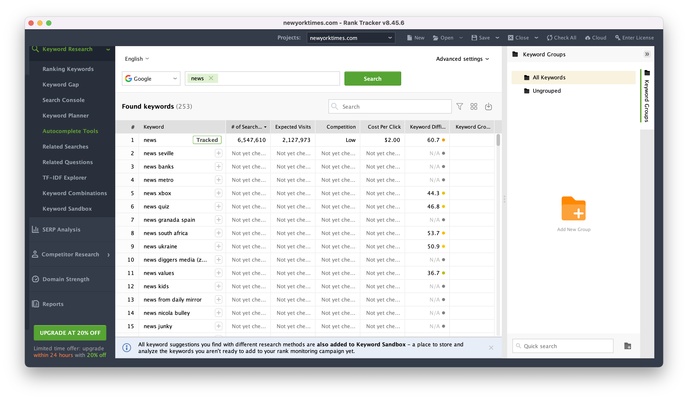This screenshot has height=400, width=688.
Task: Open Keyword Sandbox in sidebar
Action: (67, 209)
